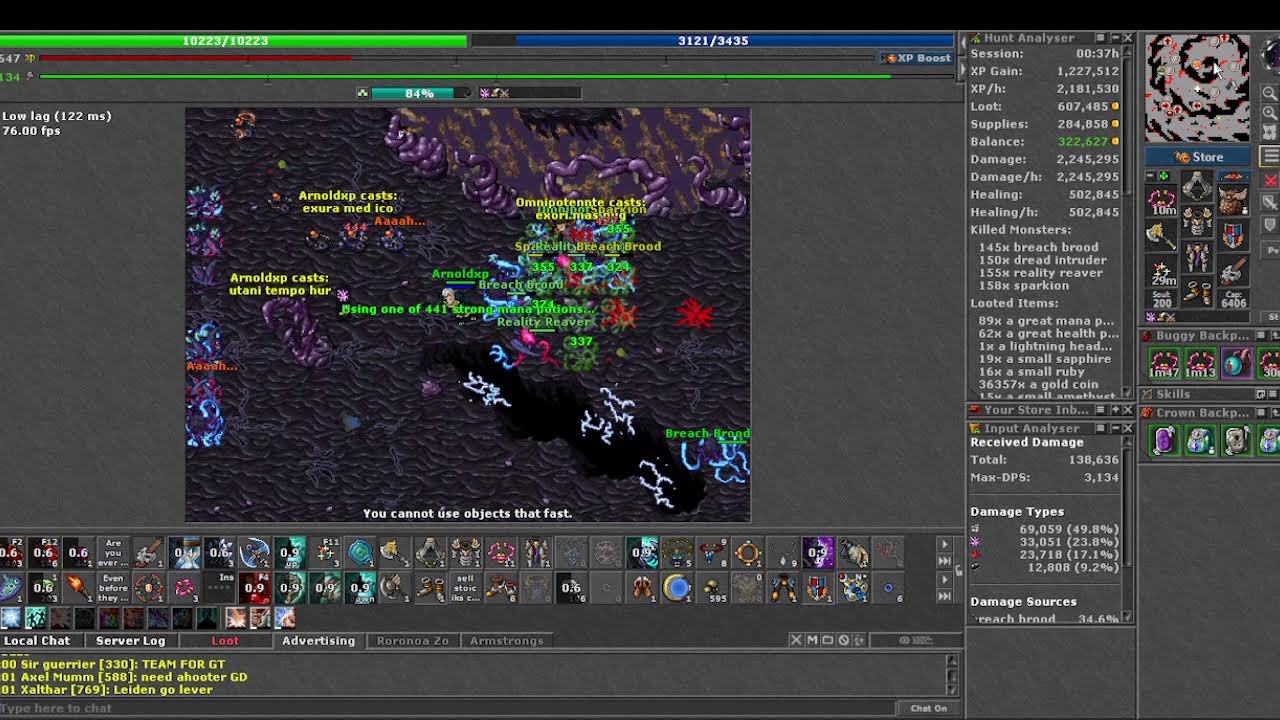The height and width of the screenshot is (720, 1280).
Task: Select item with 1m47 timer in Buggy Backpack
Action: tap(1164, 363)
